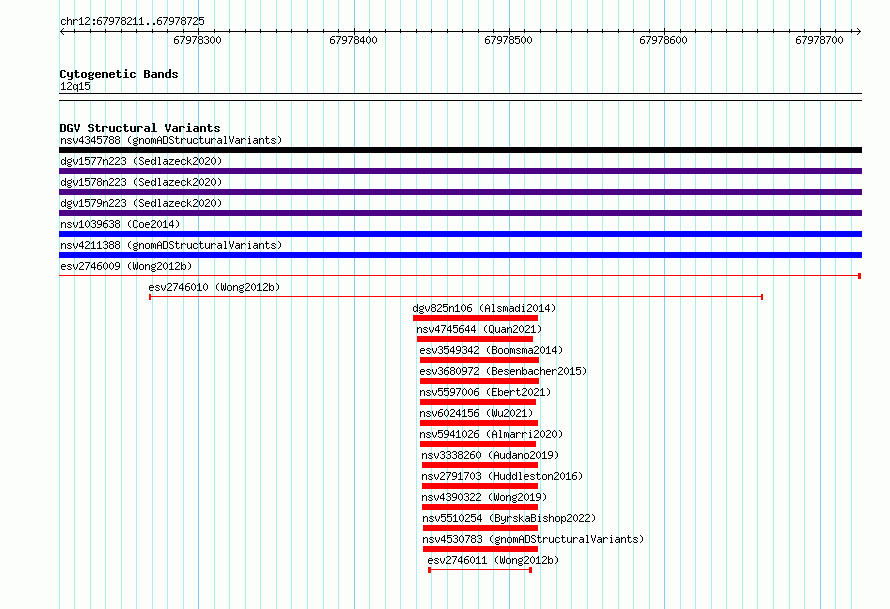Click the esv3680972 red variant bar

coord(479,381)
